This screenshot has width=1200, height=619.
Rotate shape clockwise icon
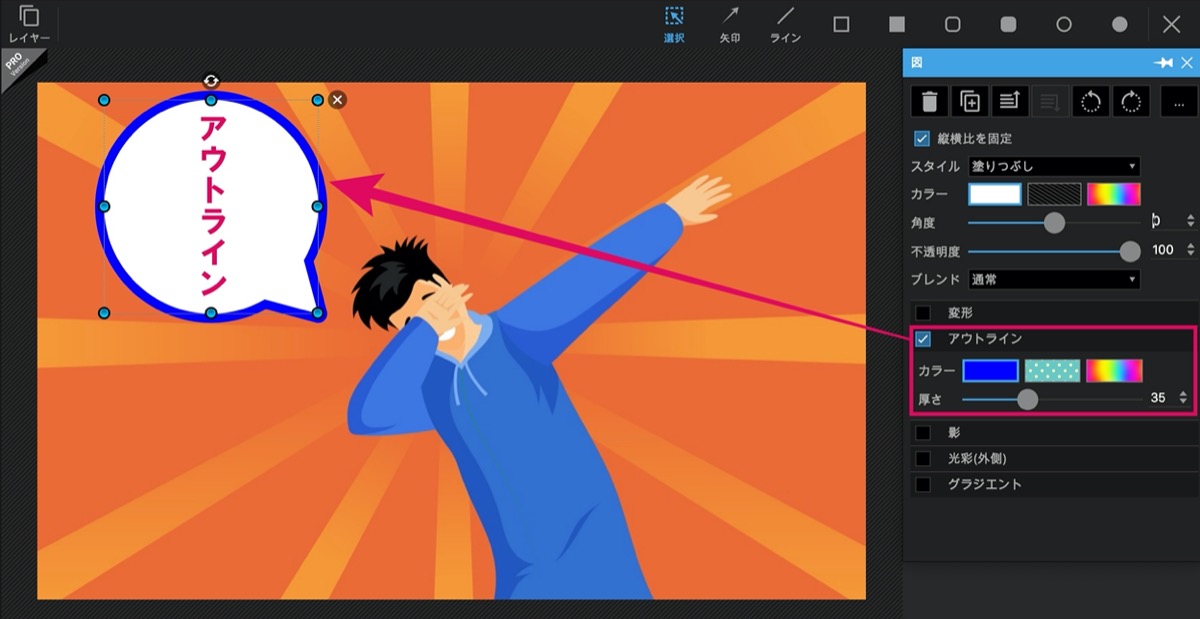tap(1131, 101)
